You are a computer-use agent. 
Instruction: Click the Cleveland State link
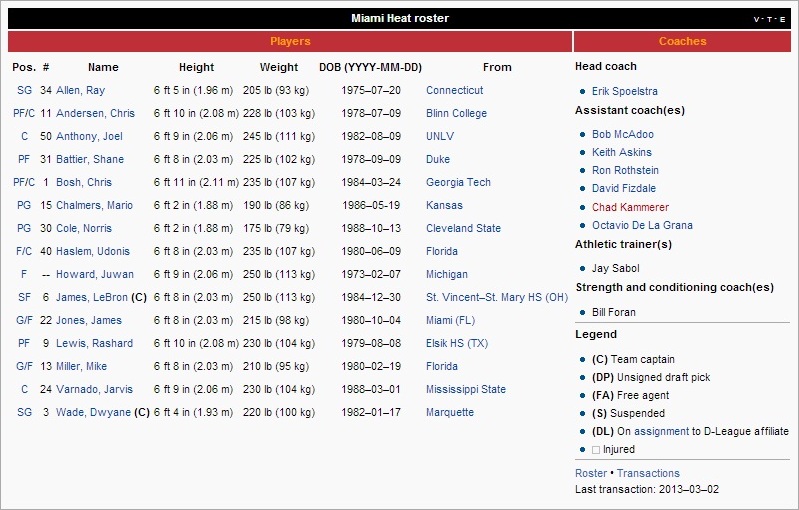[463, 228]
